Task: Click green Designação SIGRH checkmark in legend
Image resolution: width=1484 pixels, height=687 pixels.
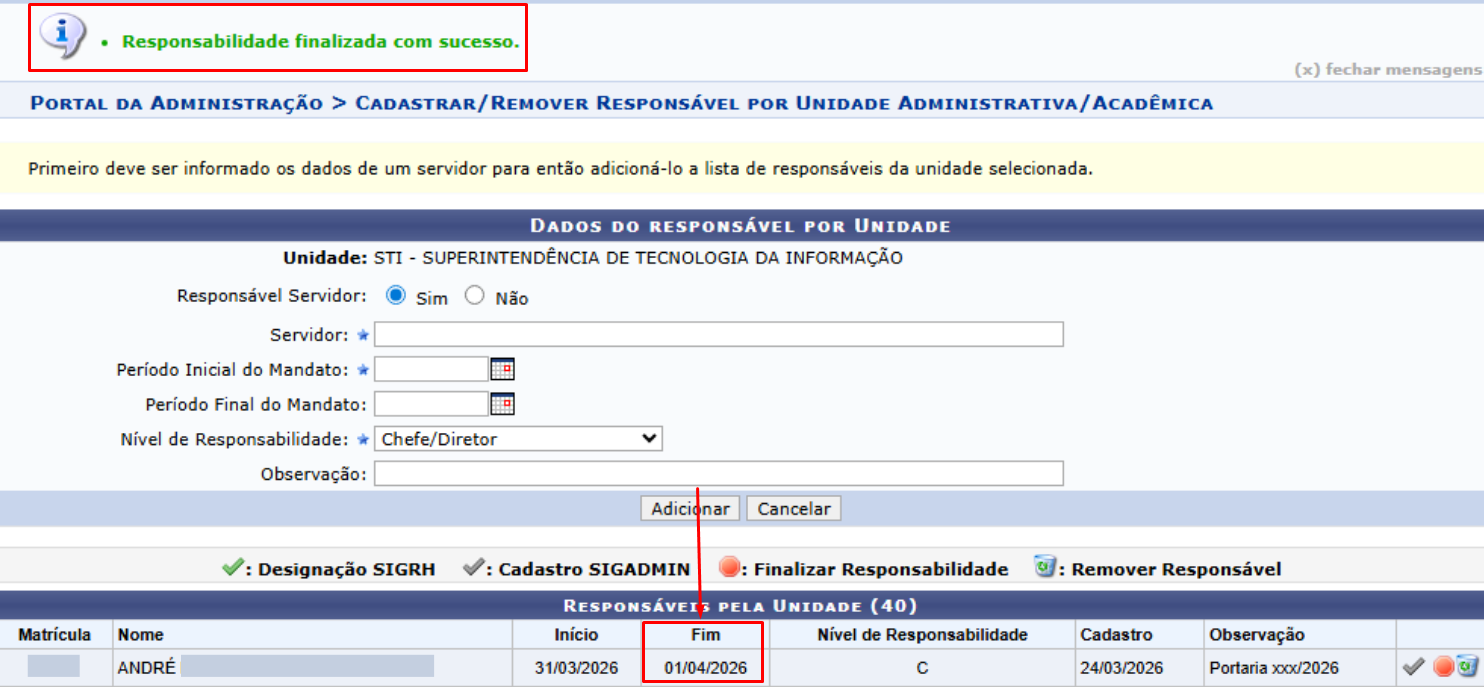Action: [233, 568]
